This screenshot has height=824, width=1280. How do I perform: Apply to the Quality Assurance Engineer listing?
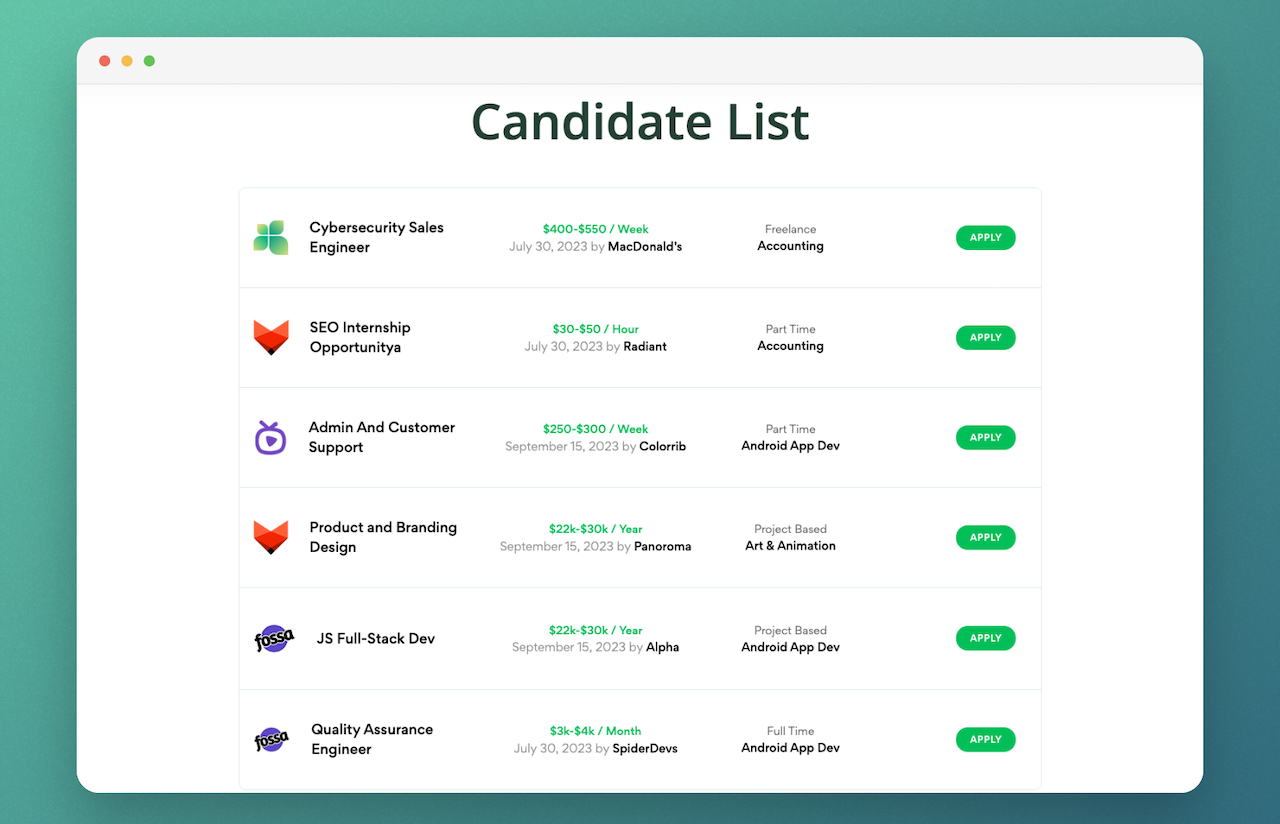pos(985,739)
